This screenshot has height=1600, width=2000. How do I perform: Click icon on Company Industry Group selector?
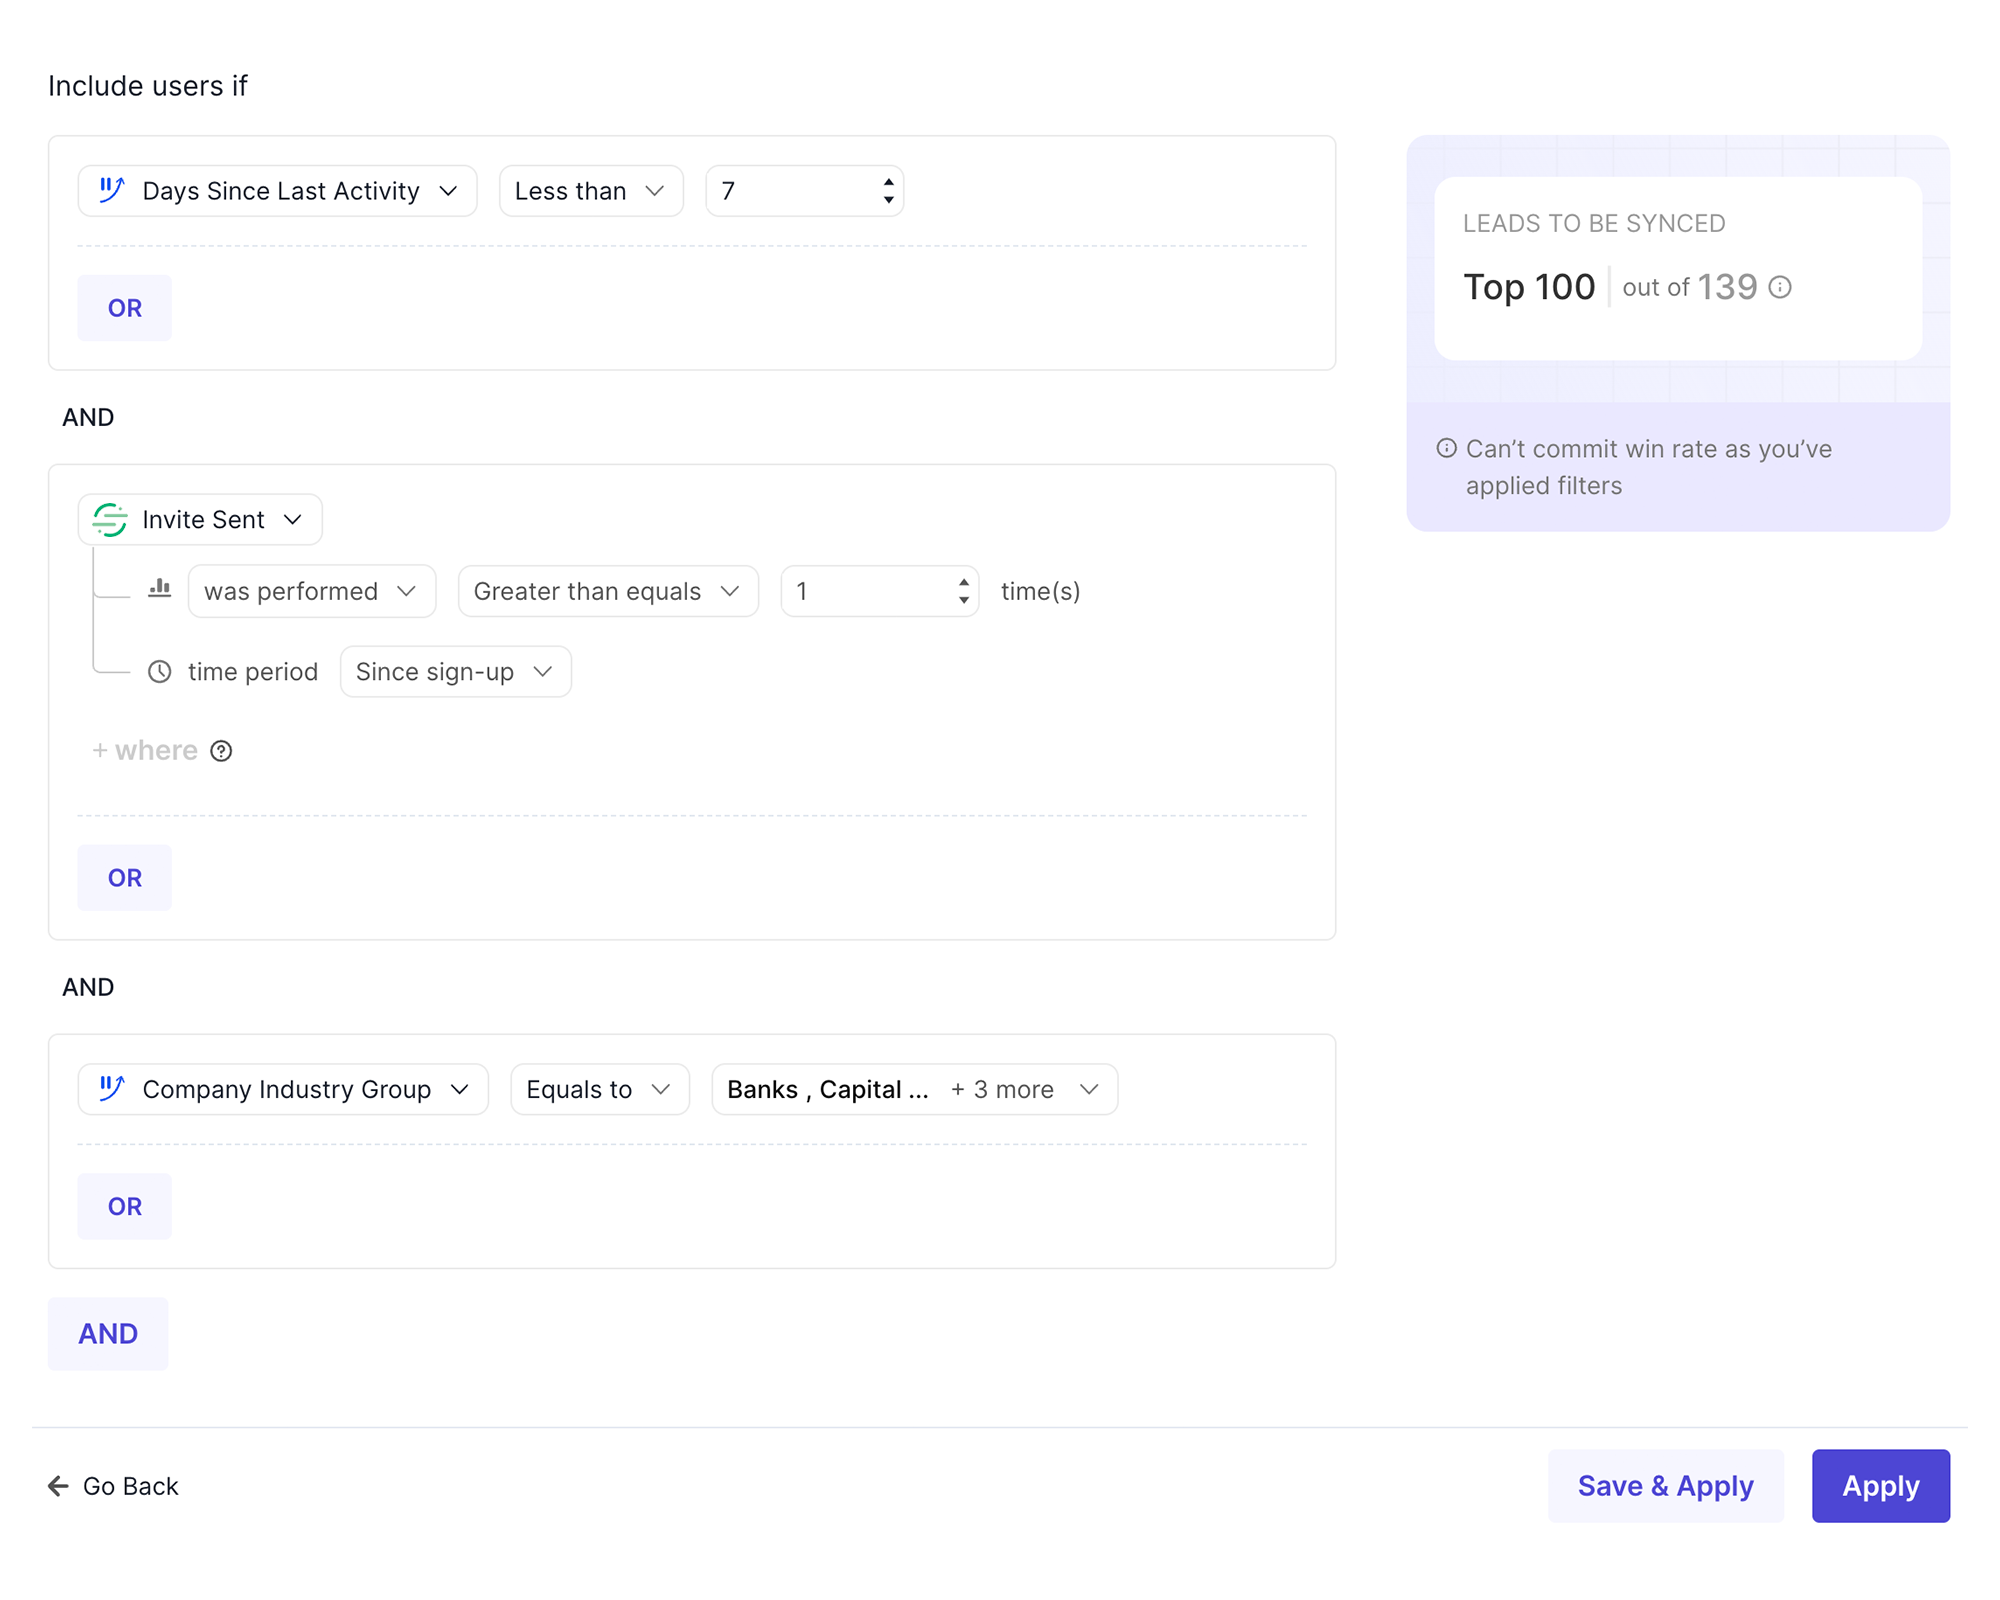point(112,1088)
